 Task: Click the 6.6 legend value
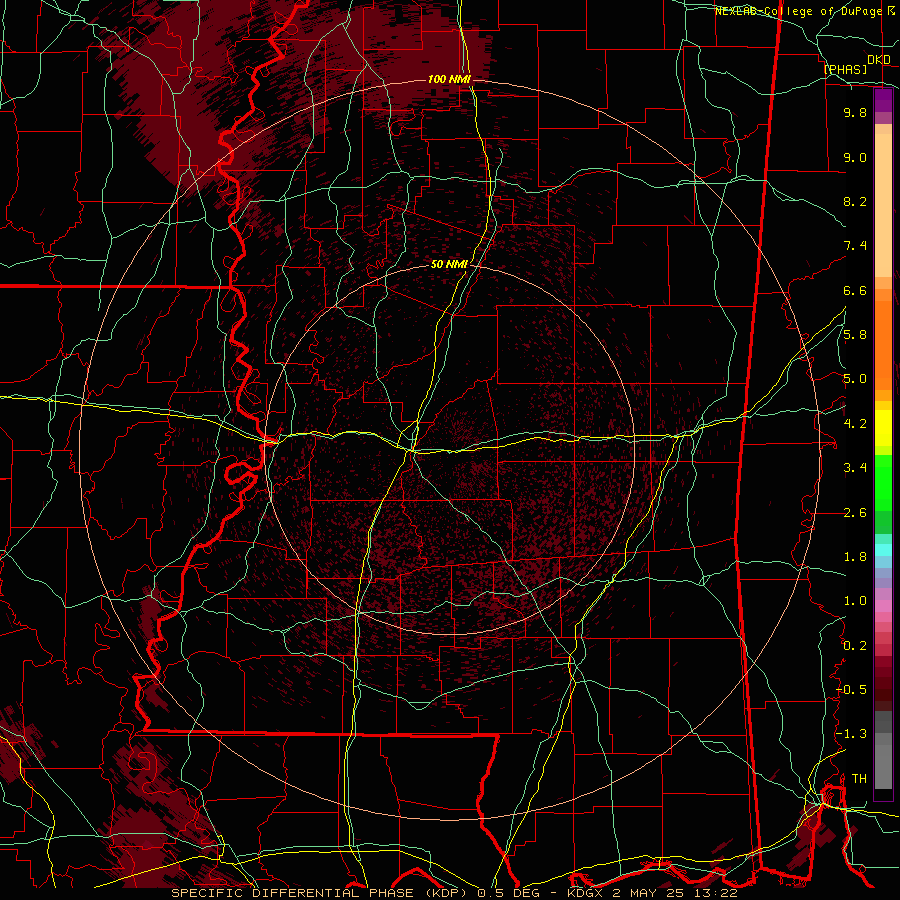[x=855, y=290]
